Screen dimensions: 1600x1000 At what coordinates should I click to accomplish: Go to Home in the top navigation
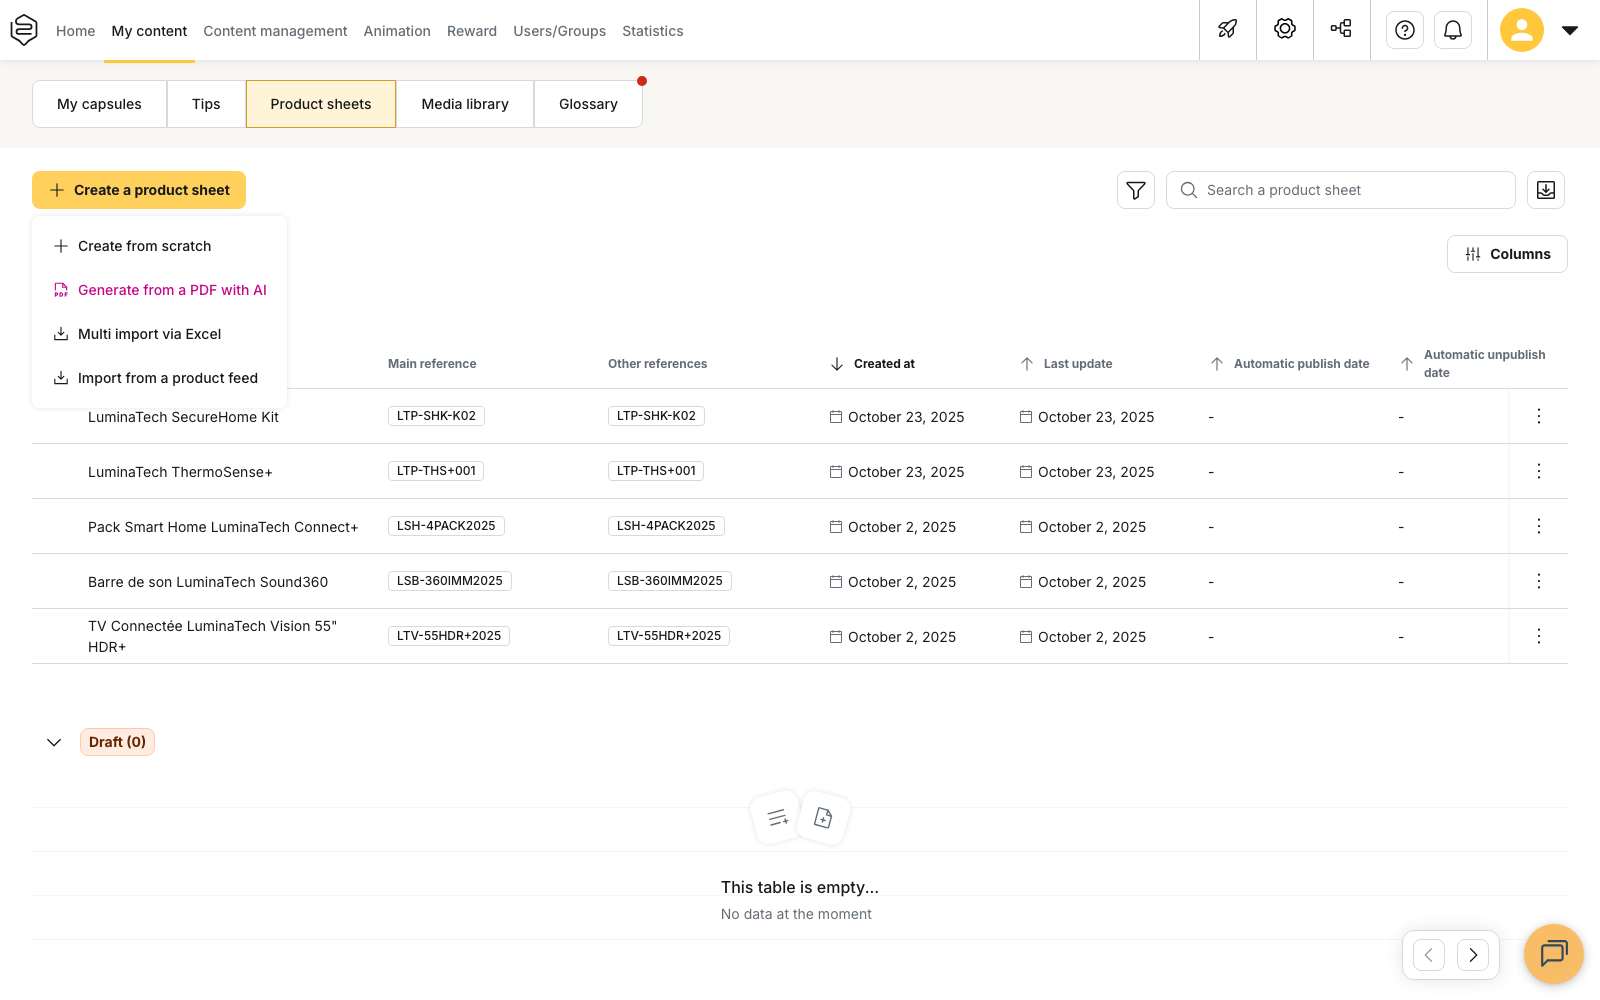click(x=76, y=31)
